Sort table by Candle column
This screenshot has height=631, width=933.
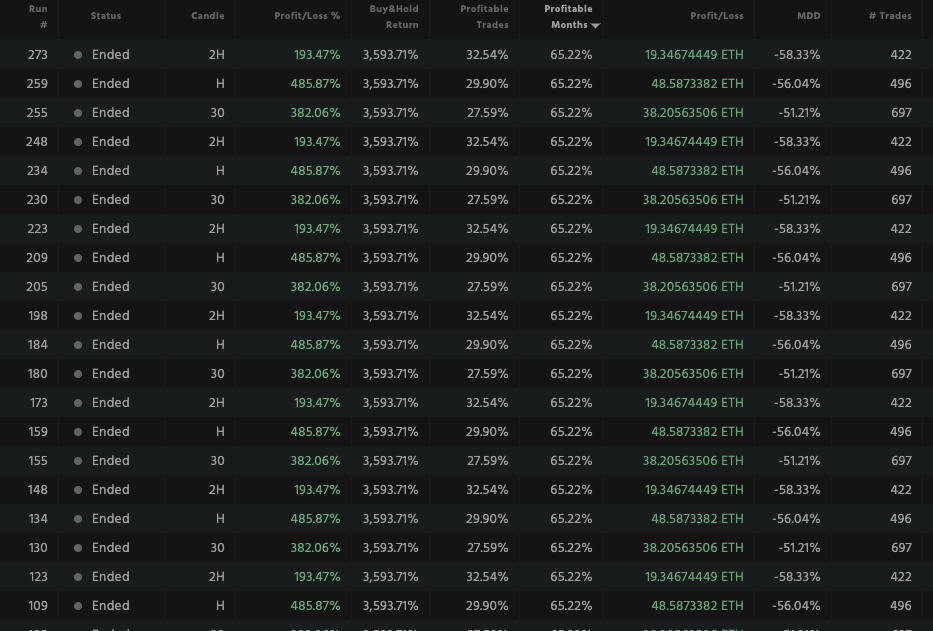(x=208, y=16)
